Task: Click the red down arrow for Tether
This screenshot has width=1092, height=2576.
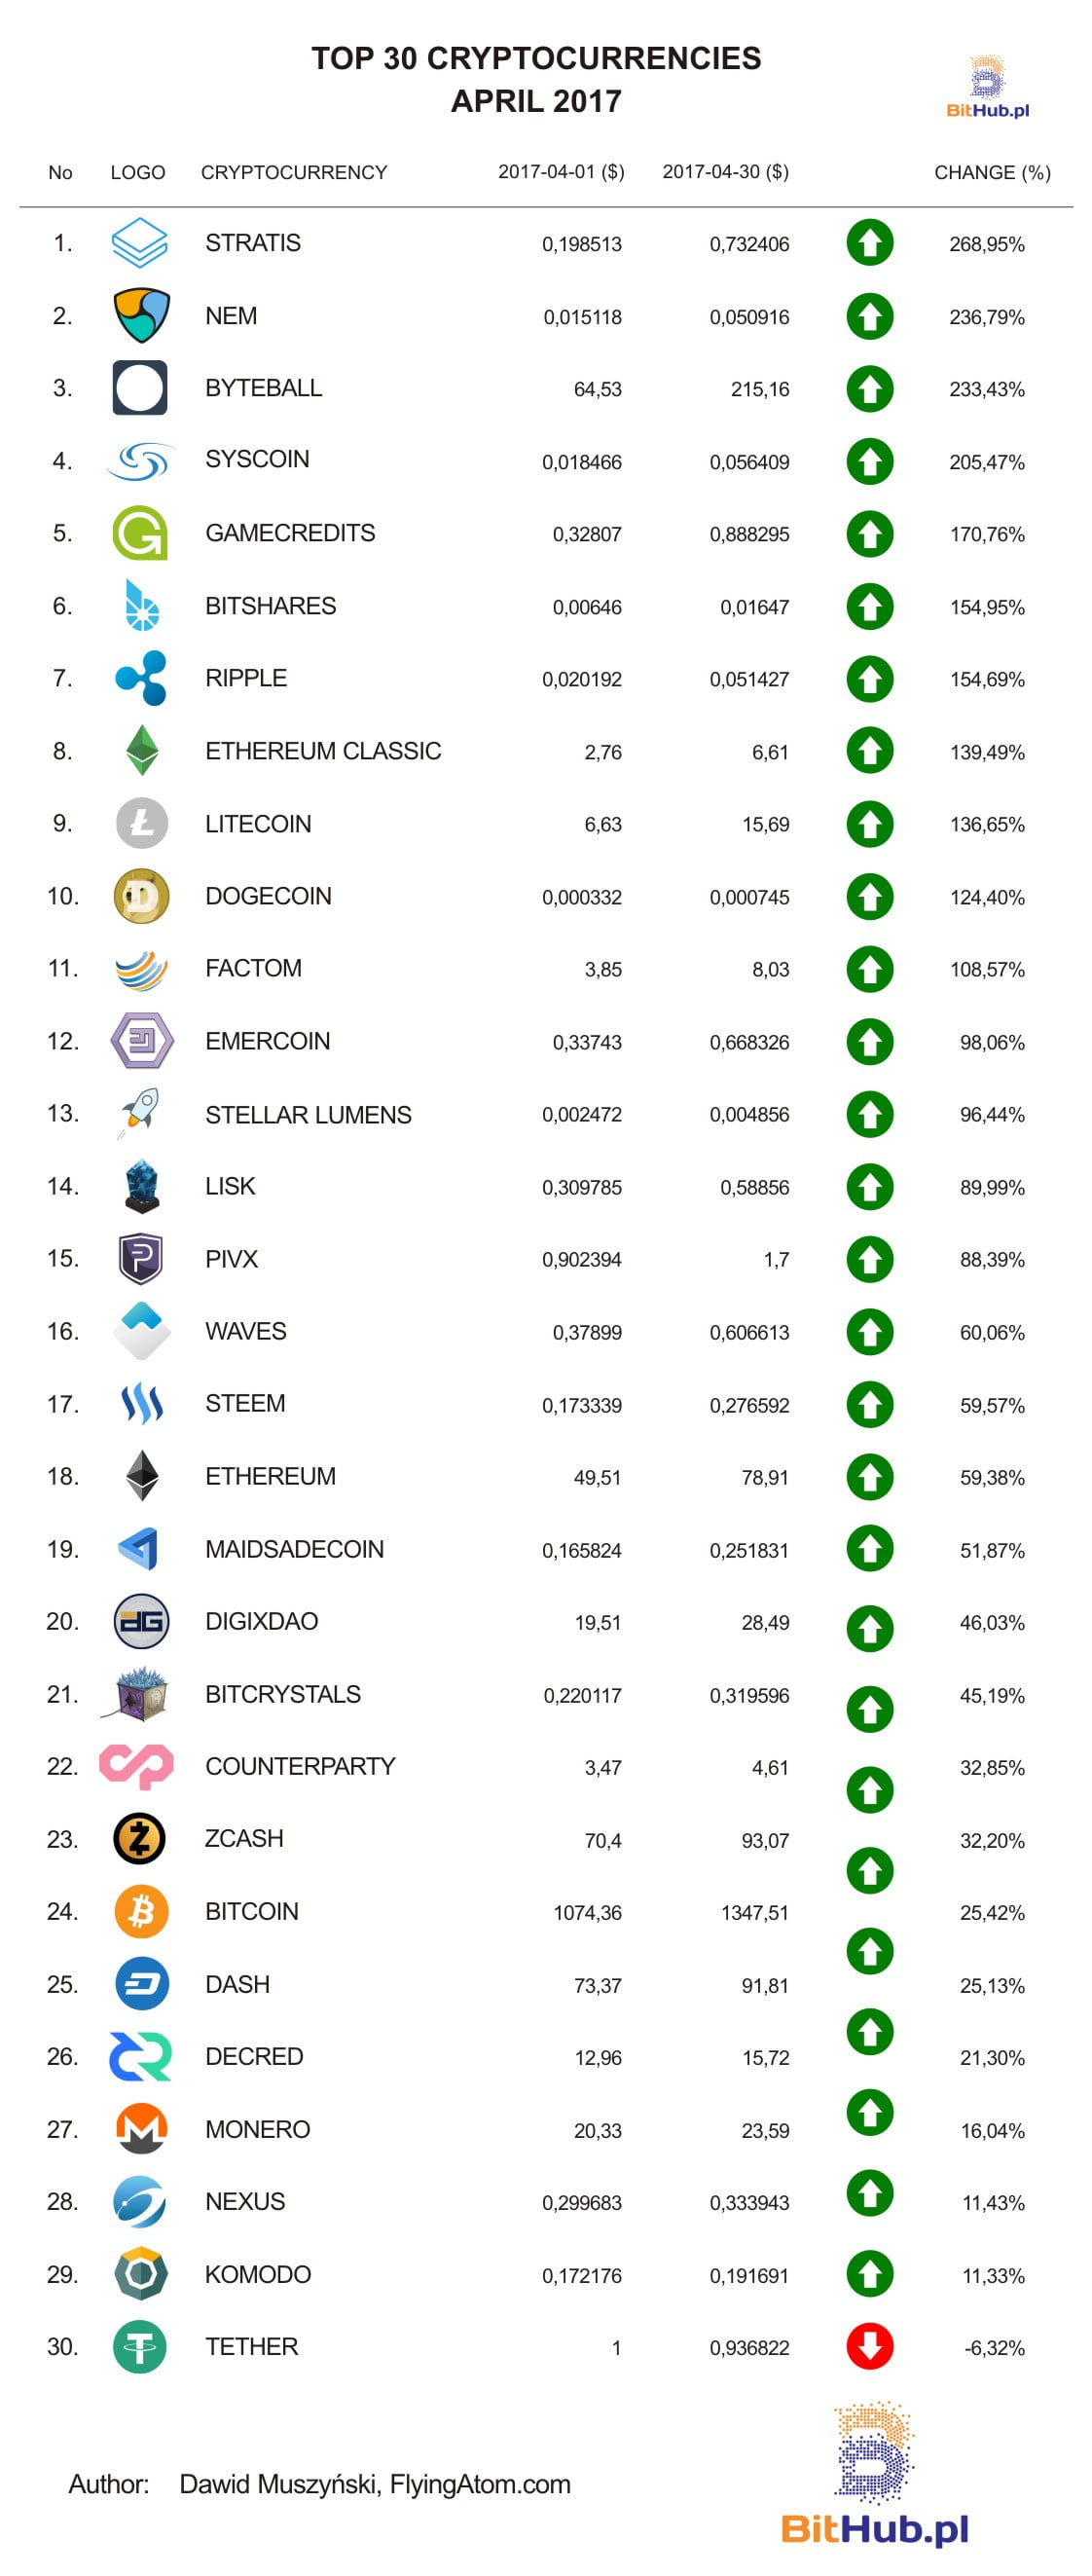Action: [x=869, y=2346]
